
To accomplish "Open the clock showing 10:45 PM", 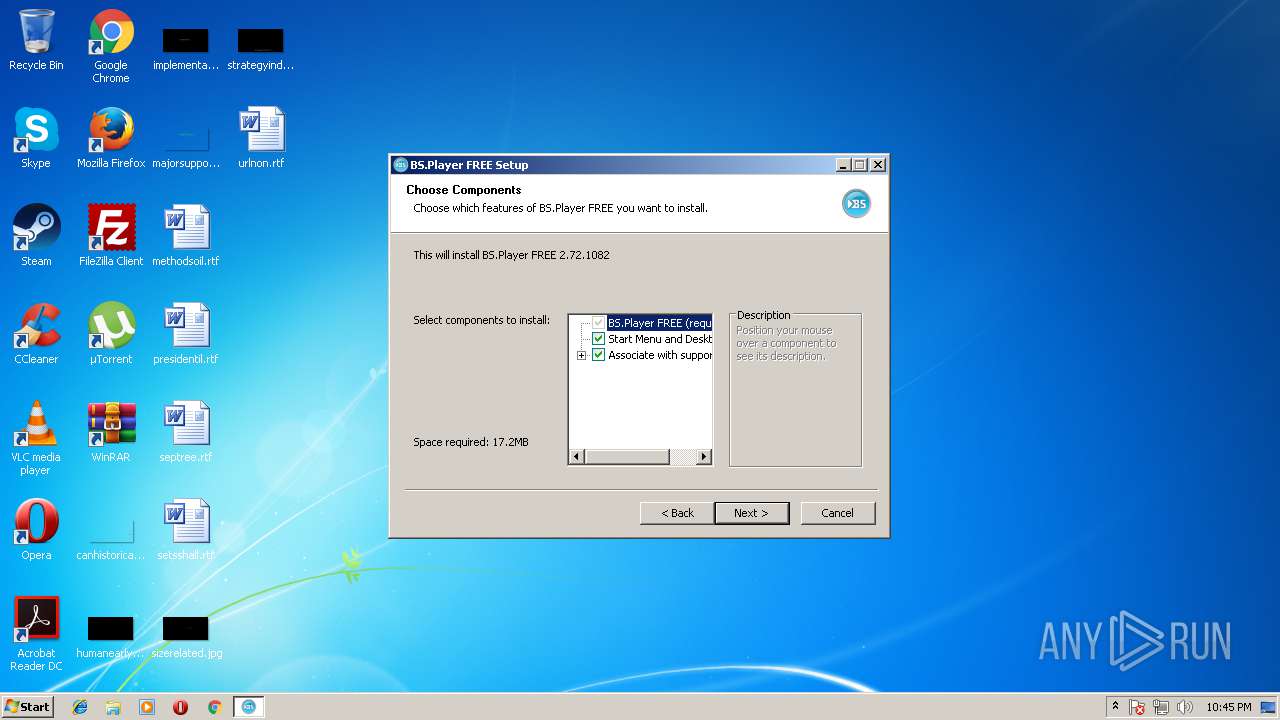I will (1229, 707).
